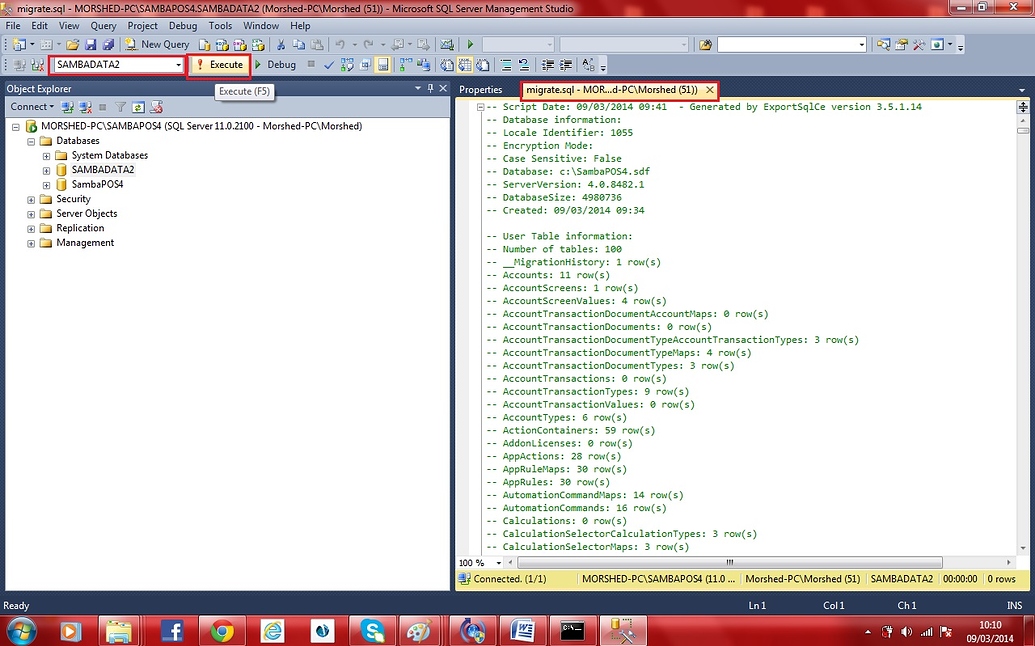The height and width of the screenshot is (646, 1035).
Task: Open a New Query window
Action: point(166,44)
